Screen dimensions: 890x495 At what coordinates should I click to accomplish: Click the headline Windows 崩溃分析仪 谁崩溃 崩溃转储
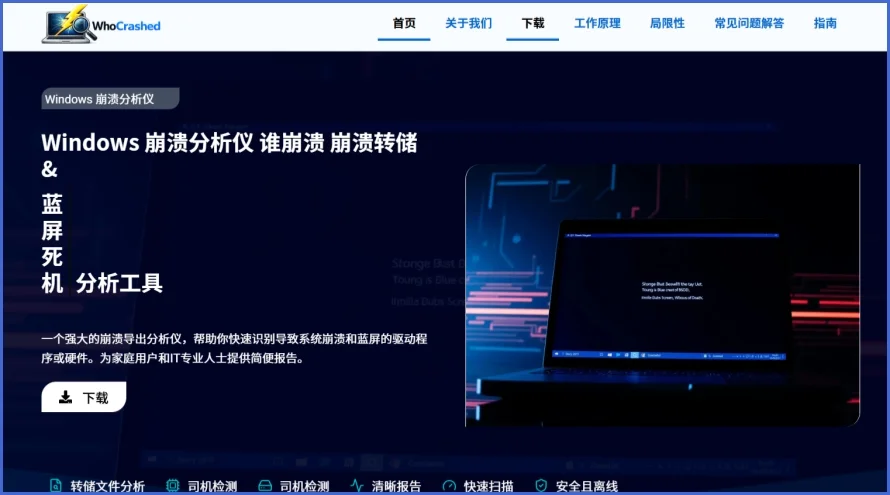click(229, 142)
